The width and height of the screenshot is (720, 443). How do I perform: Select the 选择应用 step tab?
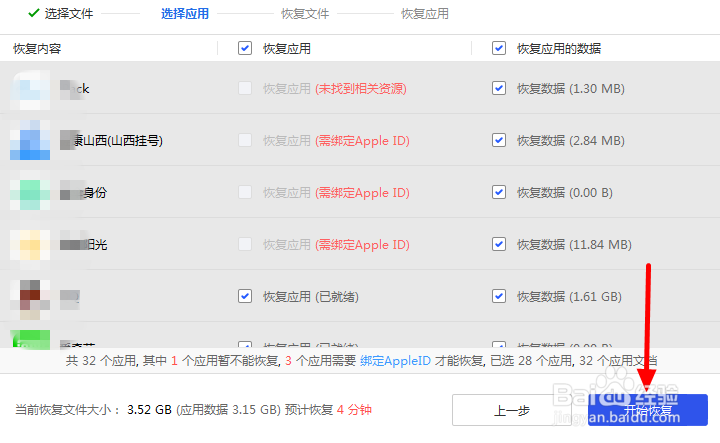tap(185, 14)
